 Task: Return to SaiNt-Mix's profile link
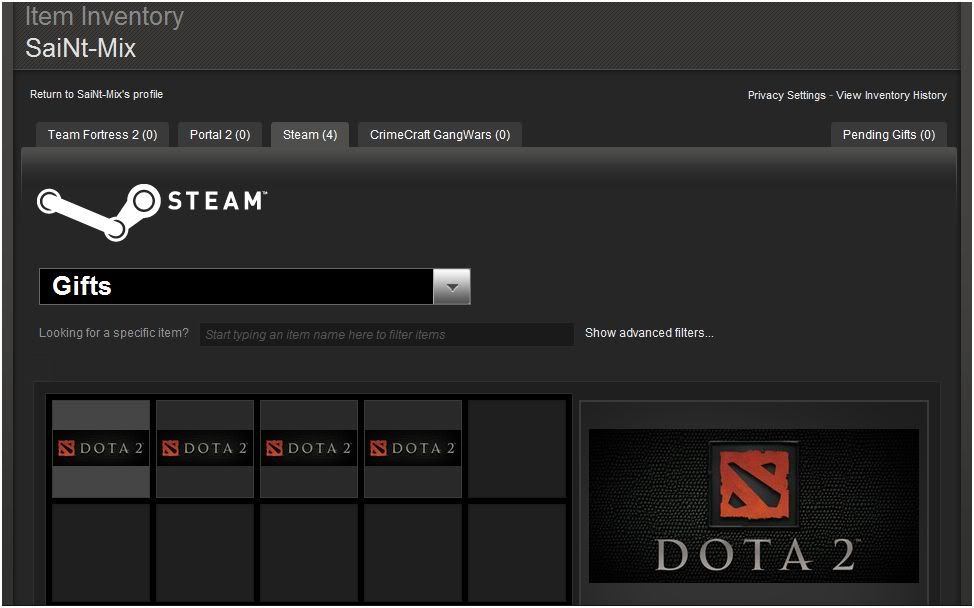click(96, 94)
